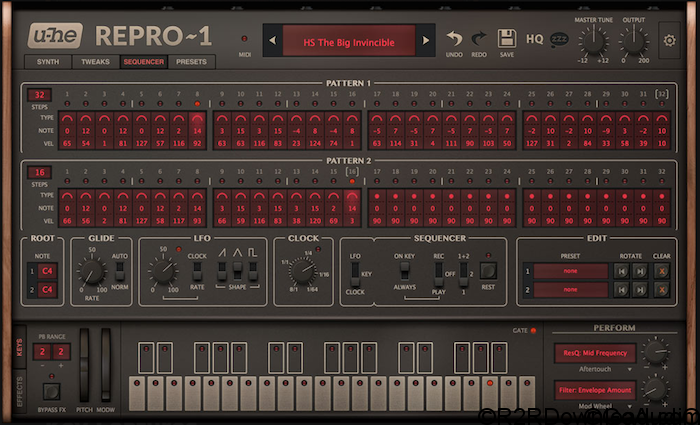Click Pattern 2 step 16 type cell
Image resolution: width=700 pixels, height=425 pixels.
pyautogui.click(x=352, y=196)
